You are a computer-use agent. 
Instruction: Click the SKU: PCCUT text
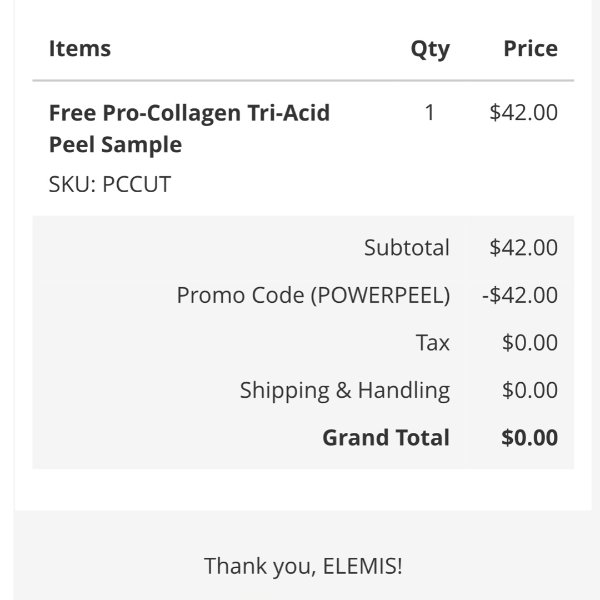[x=110, y=184]
